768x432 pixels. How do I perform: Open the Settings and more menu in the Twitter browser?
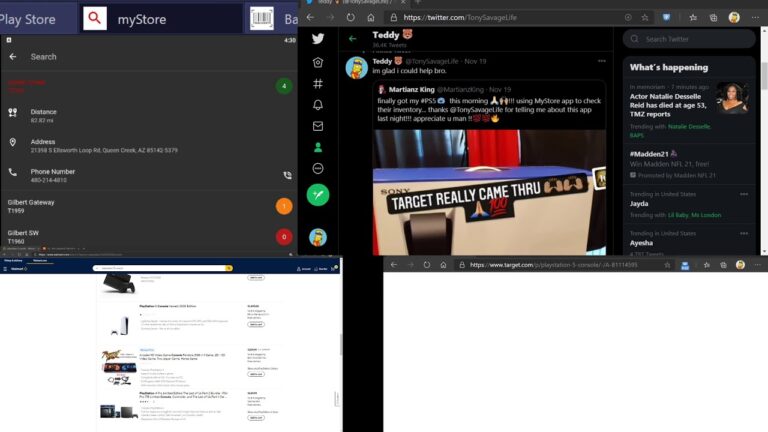[x=755, y=17]
